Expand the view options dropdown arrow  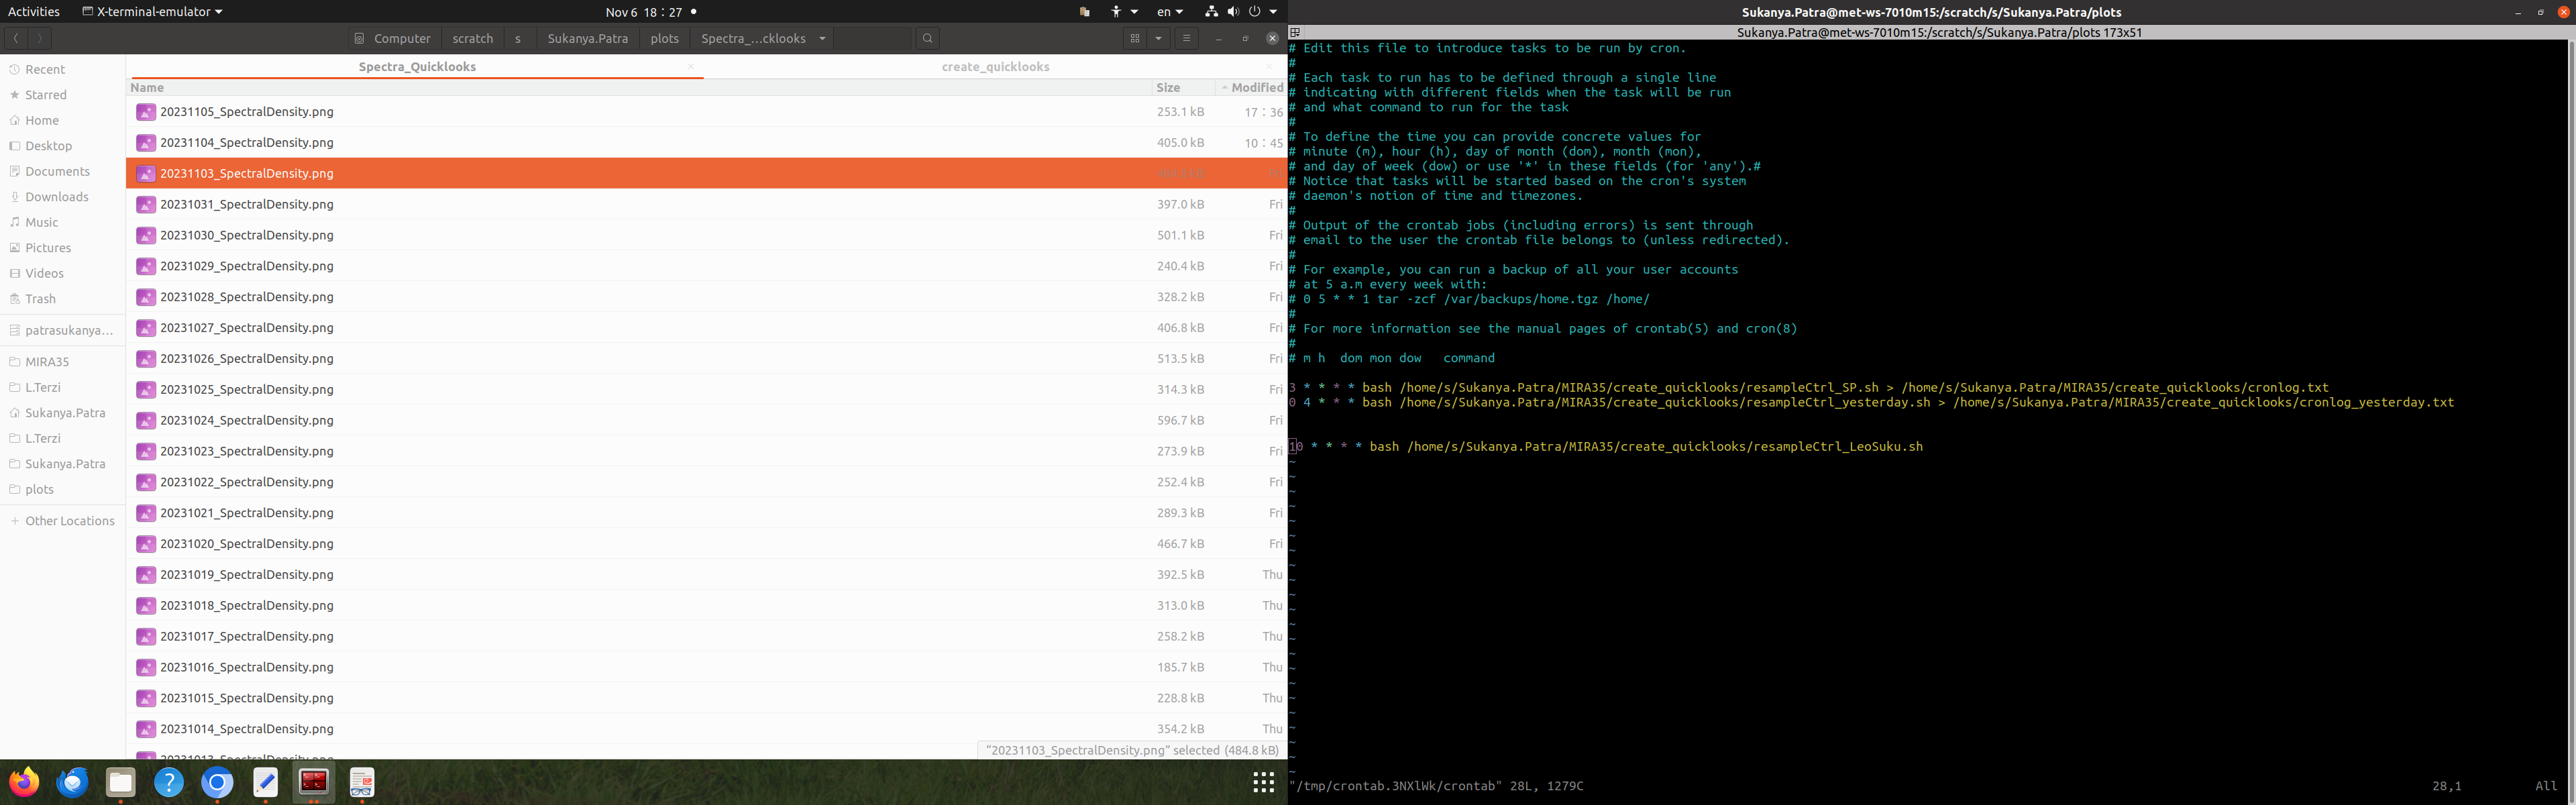(1158, 38)
